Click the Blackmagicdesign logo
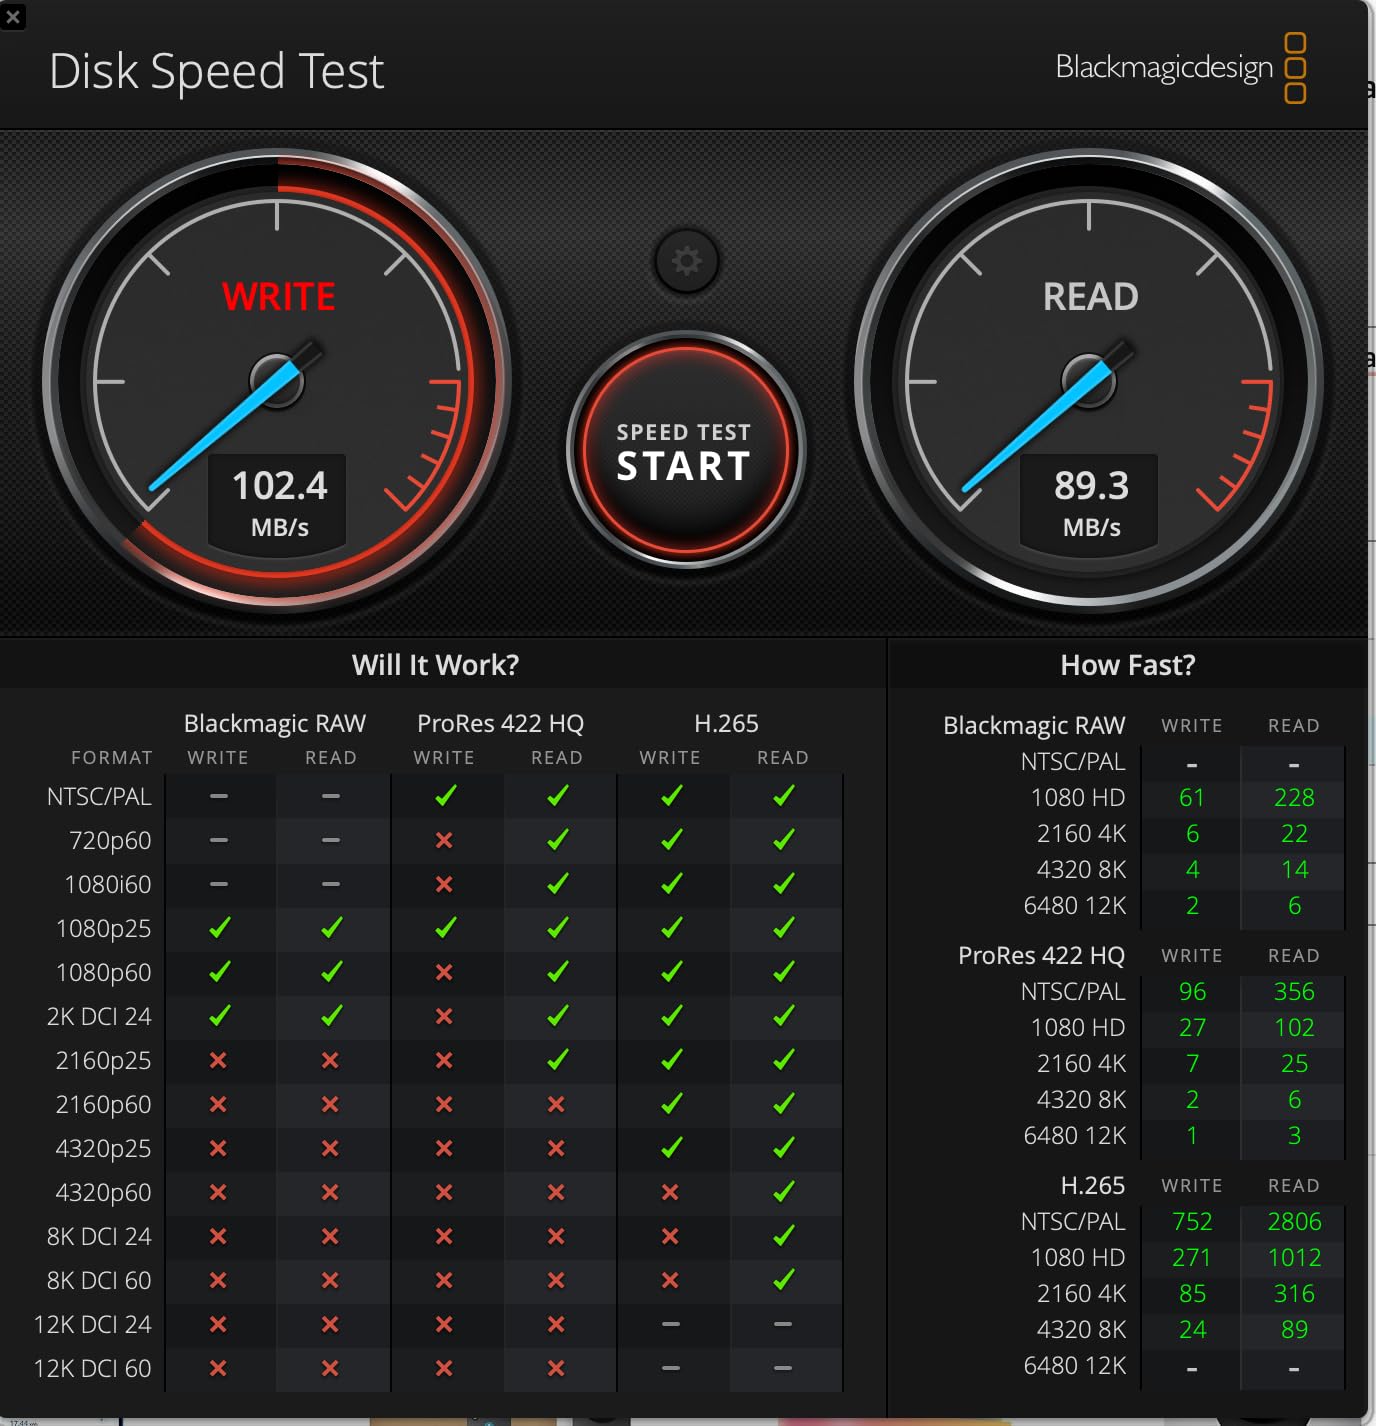Screen dimensions: 1376x1426 click(x=1180, y=68)
